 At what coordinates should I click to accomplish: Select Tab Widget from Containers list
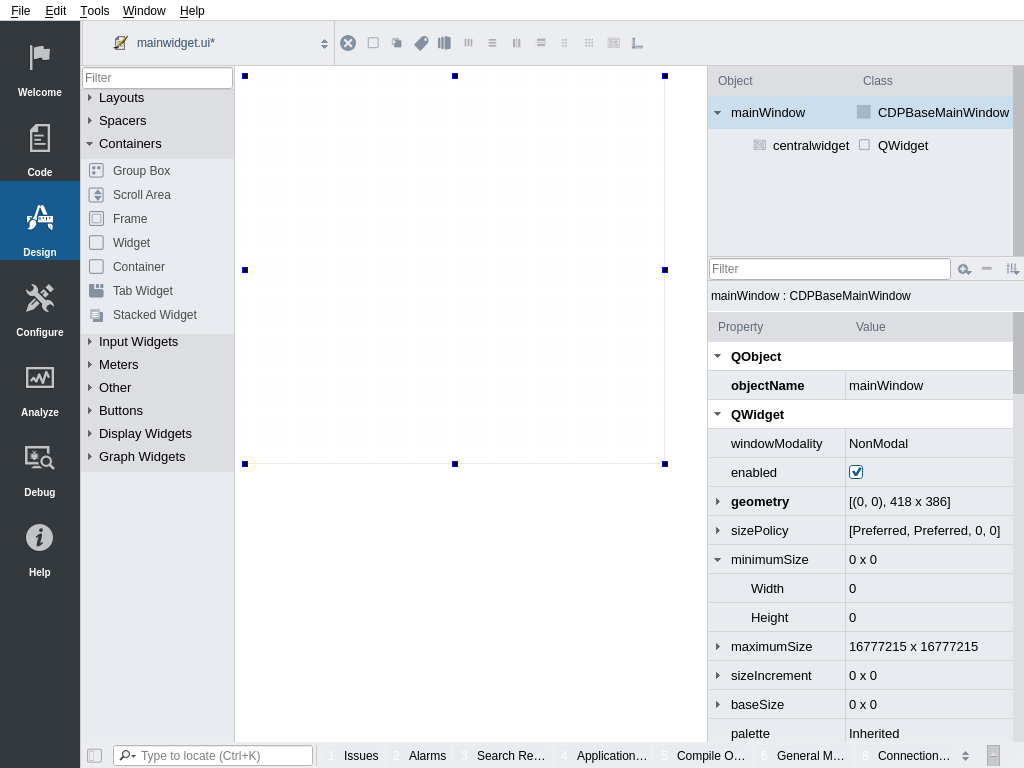pyautogui.click(x=142, y=291)
